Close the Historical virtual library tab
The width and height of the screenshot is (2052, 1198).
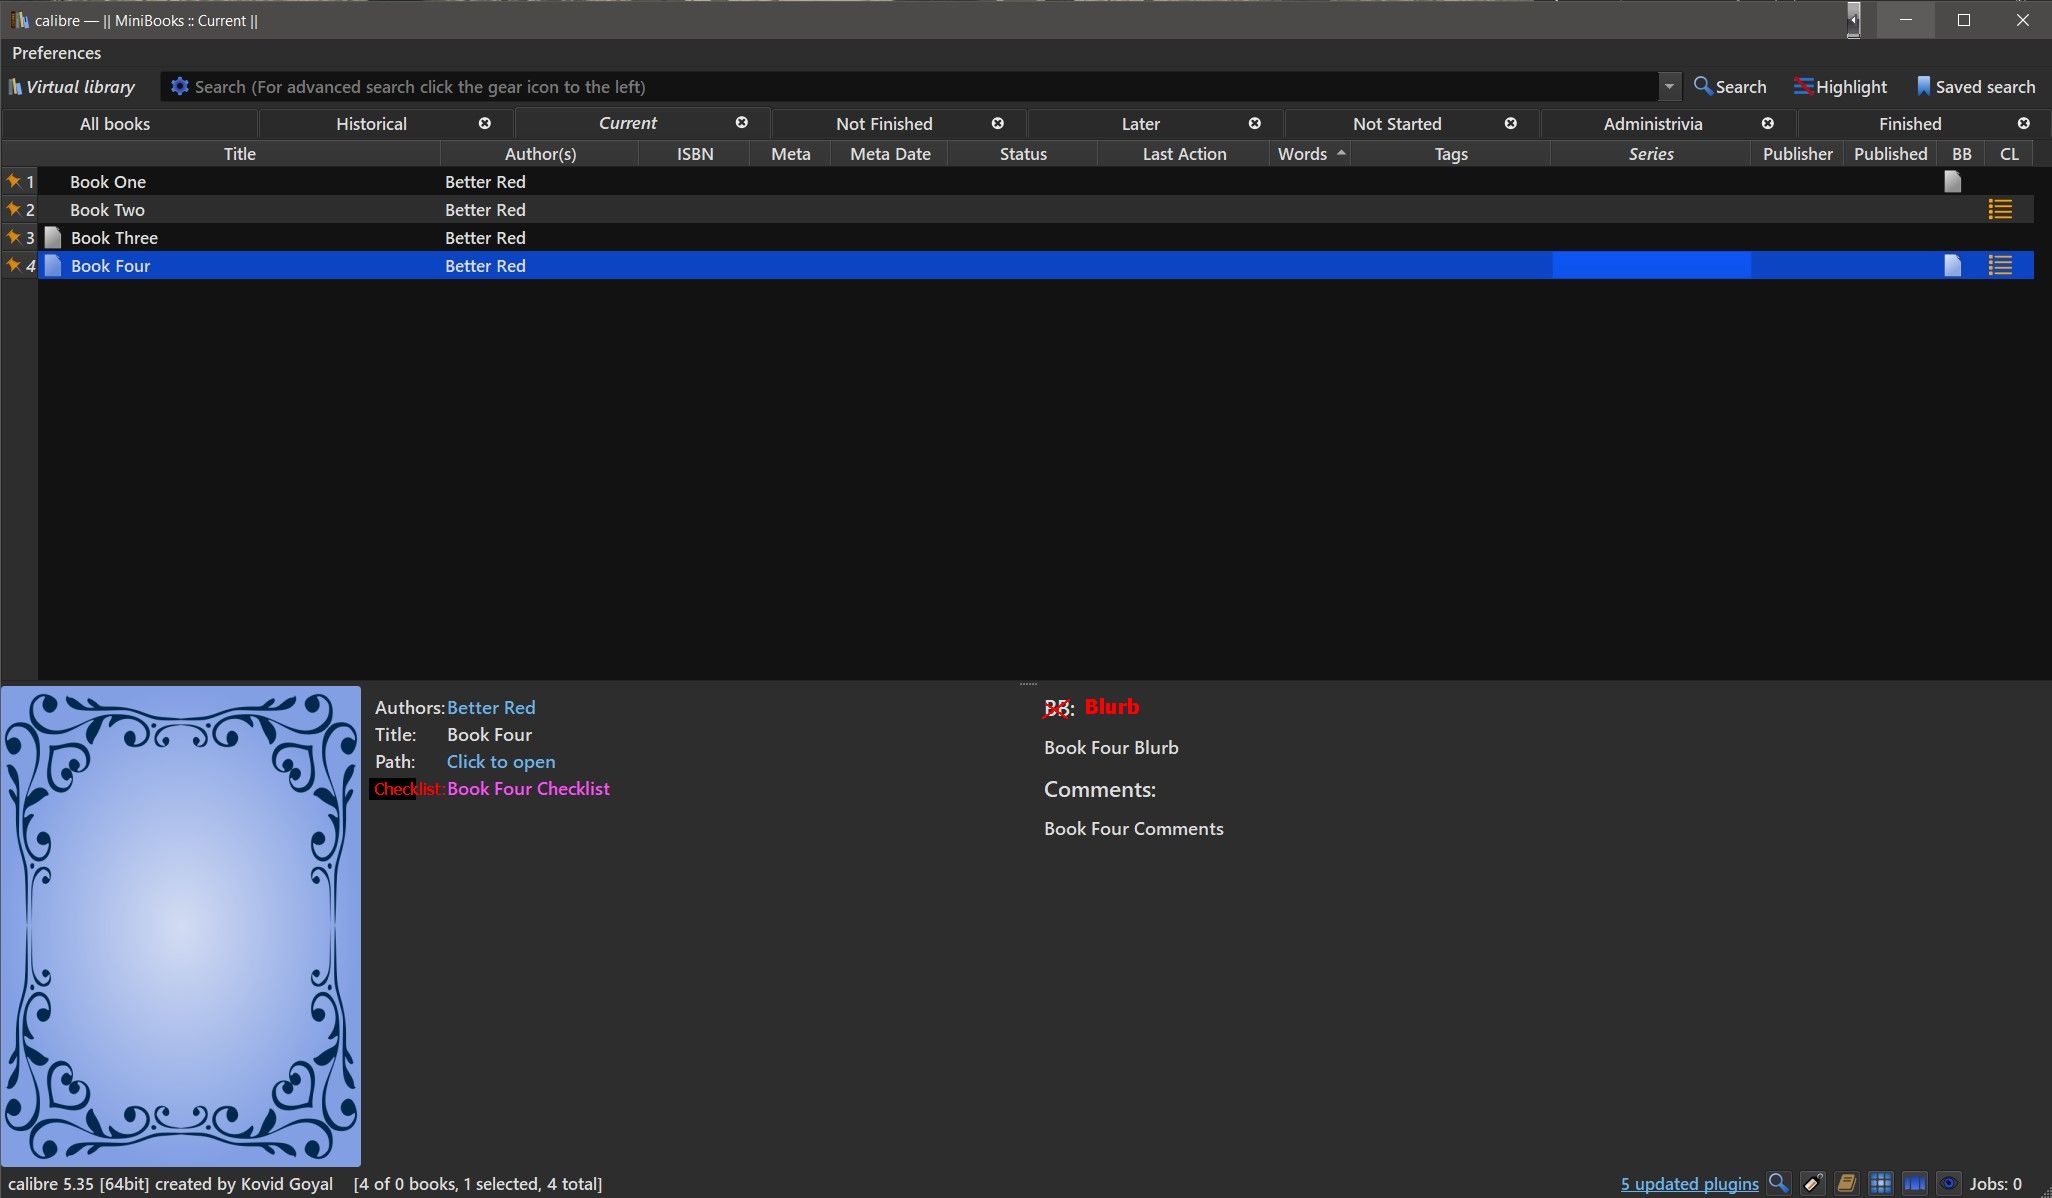point(485,123)
